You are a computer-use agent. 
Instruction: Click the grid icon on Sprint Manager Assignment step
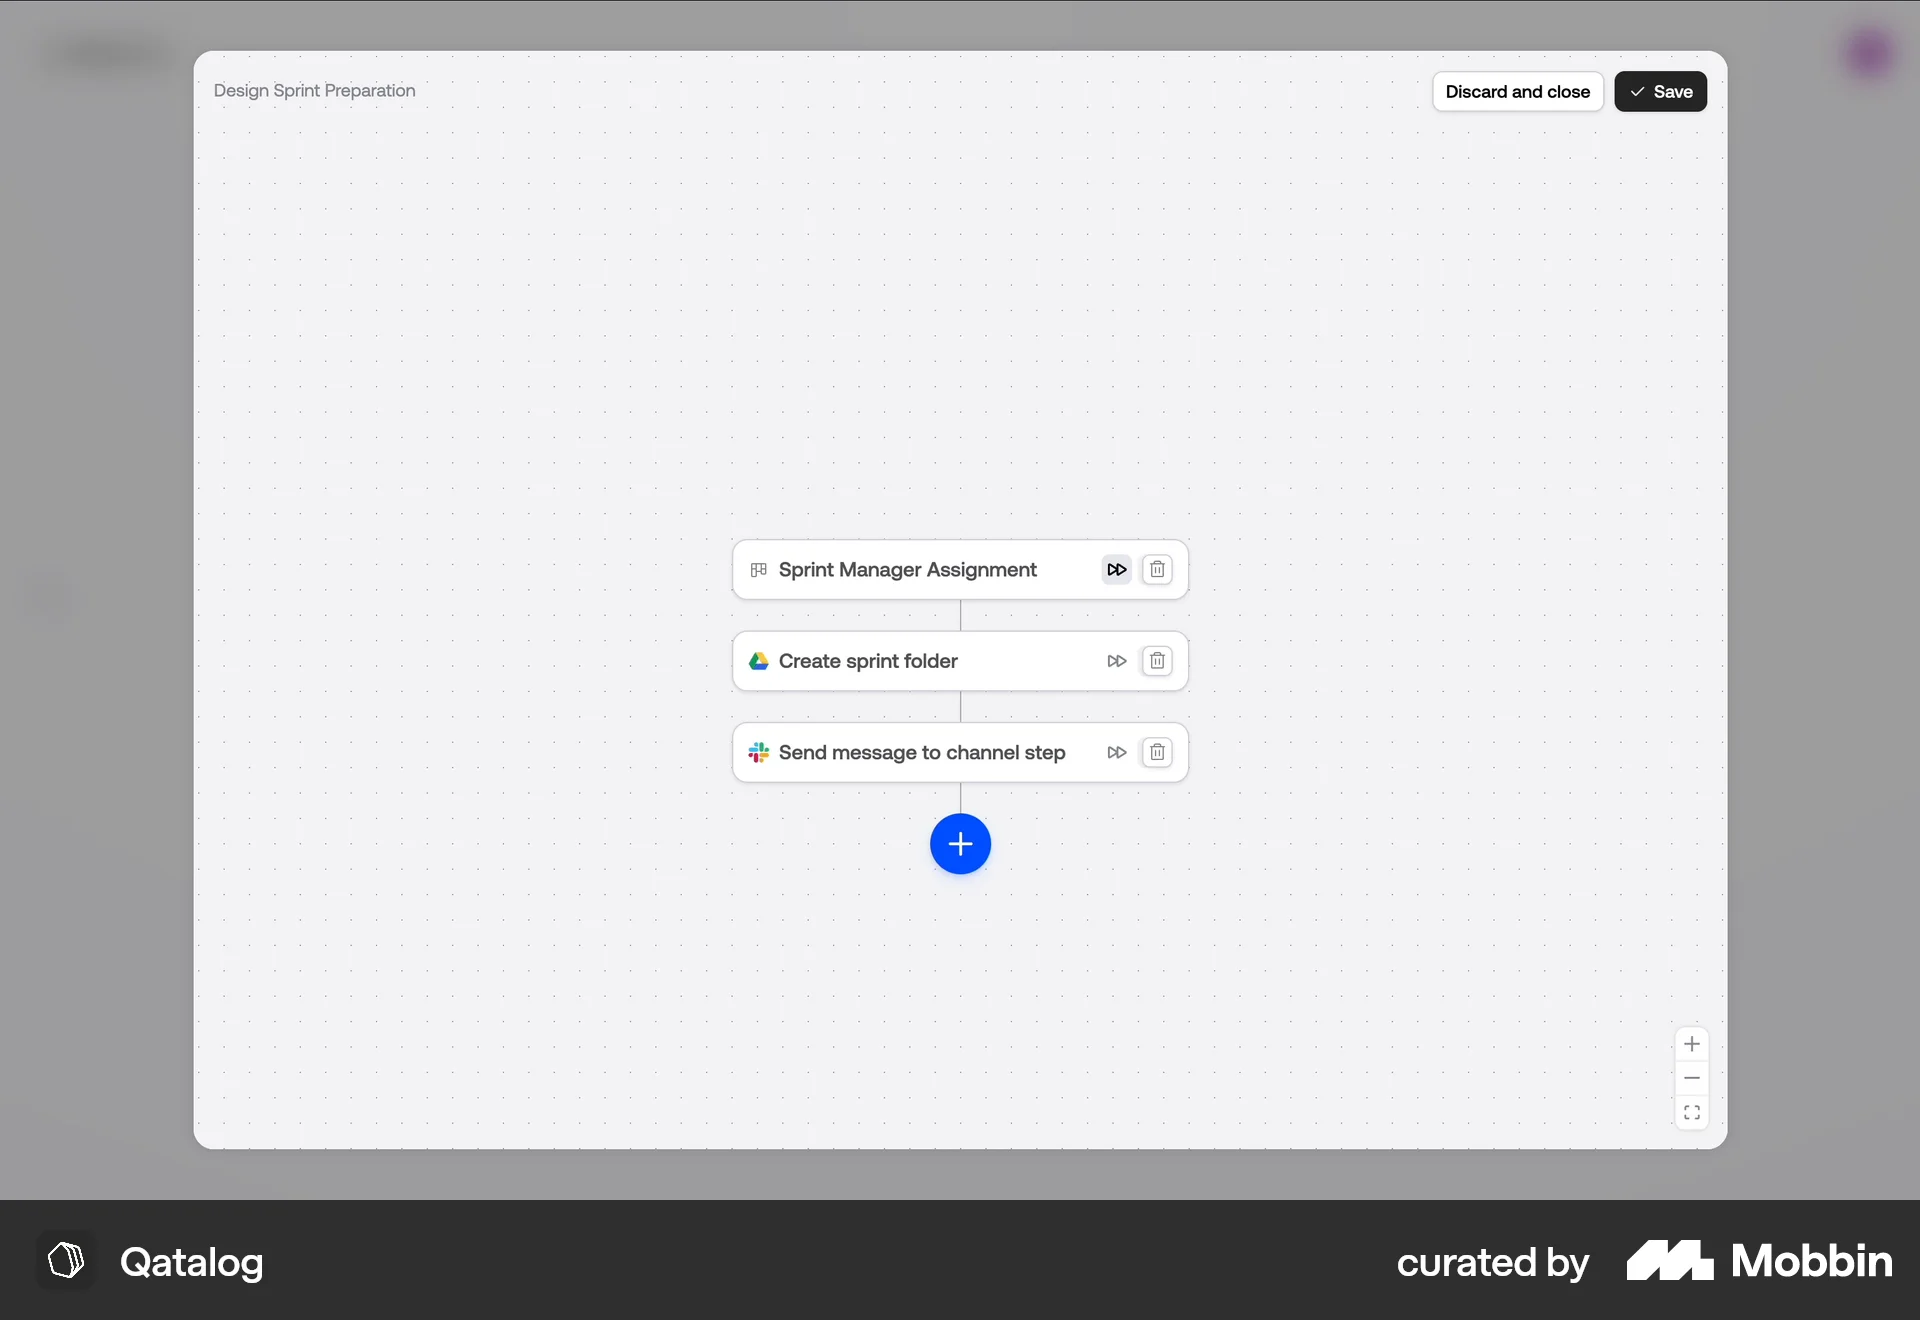click(x=758, y=569)
